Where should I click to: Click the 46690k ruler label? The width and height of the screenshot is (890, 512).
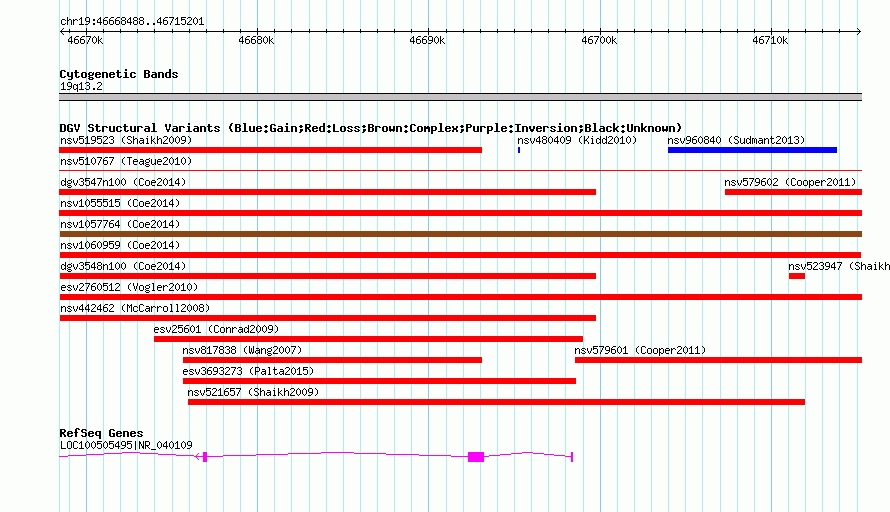(427, 40)
